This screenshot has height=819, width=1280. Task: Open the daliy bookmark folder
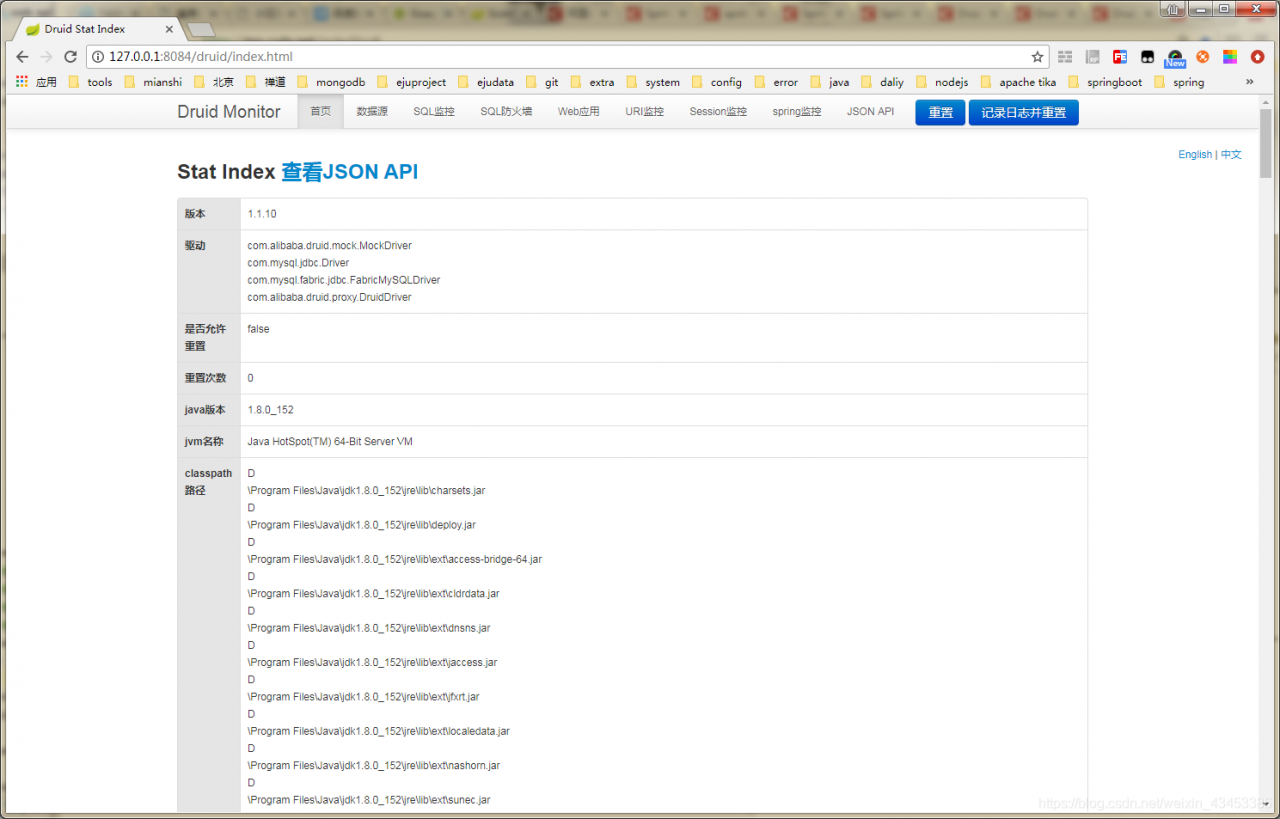pyautogui.click(x=882, y=82)
